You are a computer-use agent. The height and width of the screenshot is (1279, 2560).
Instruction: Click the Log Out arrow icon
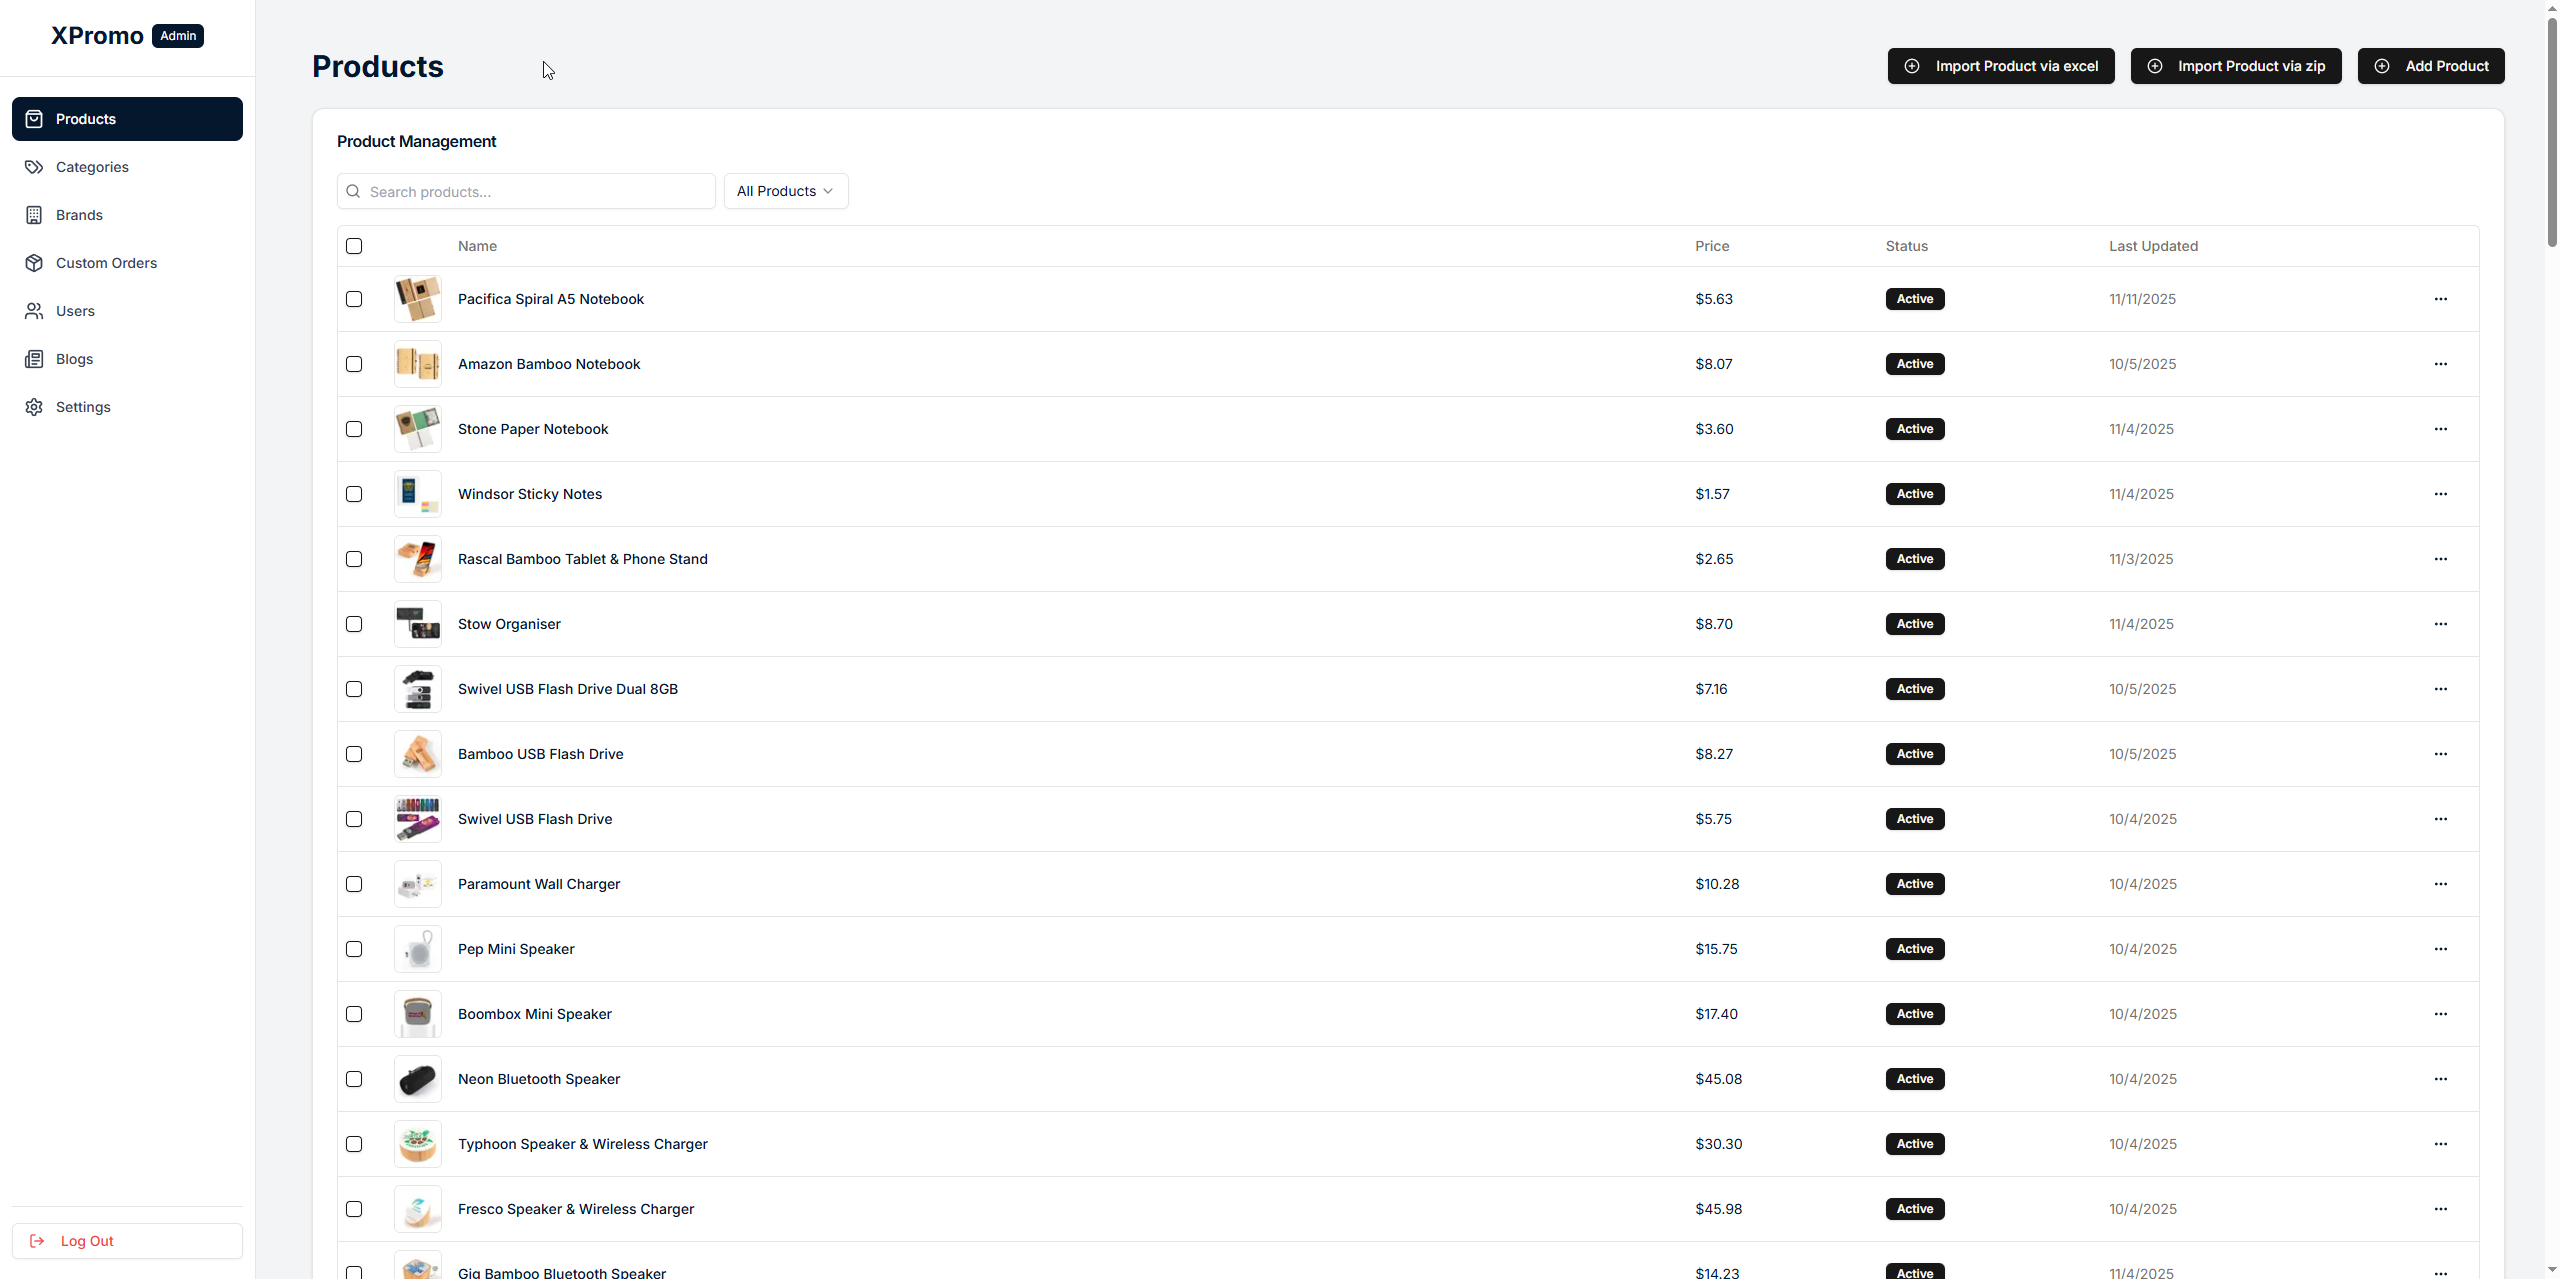coord(37,1241)
